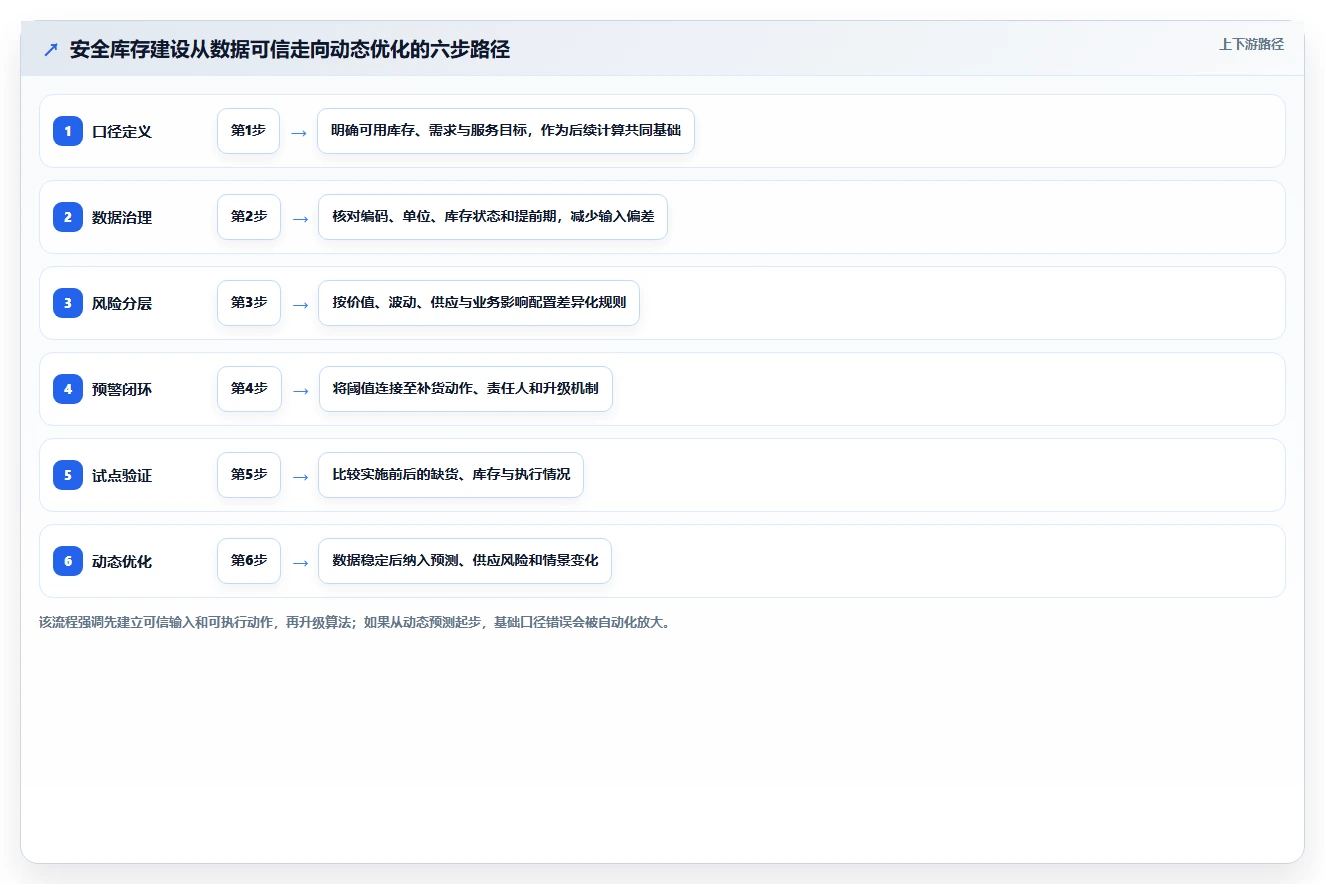Viewport: 1325px width, 884px height.
Task: Click the number 4 badge for 预警闭环
Action: [68, 389]
